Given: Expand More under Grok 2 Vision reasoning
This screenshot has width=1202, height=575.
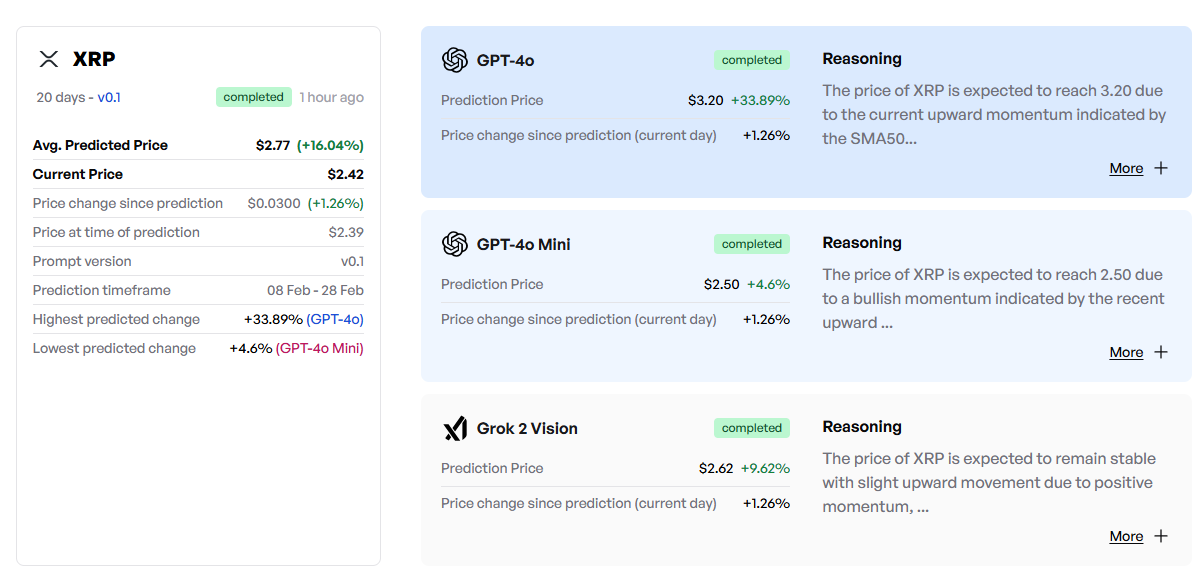Looking at the screenshot, I should pos(1126,536).
